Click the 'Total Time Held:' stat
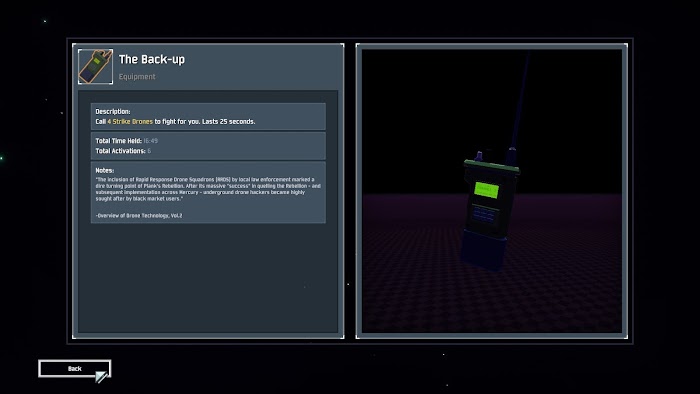Viewport: 700px width, 394px height. click(x=127, y=141)
